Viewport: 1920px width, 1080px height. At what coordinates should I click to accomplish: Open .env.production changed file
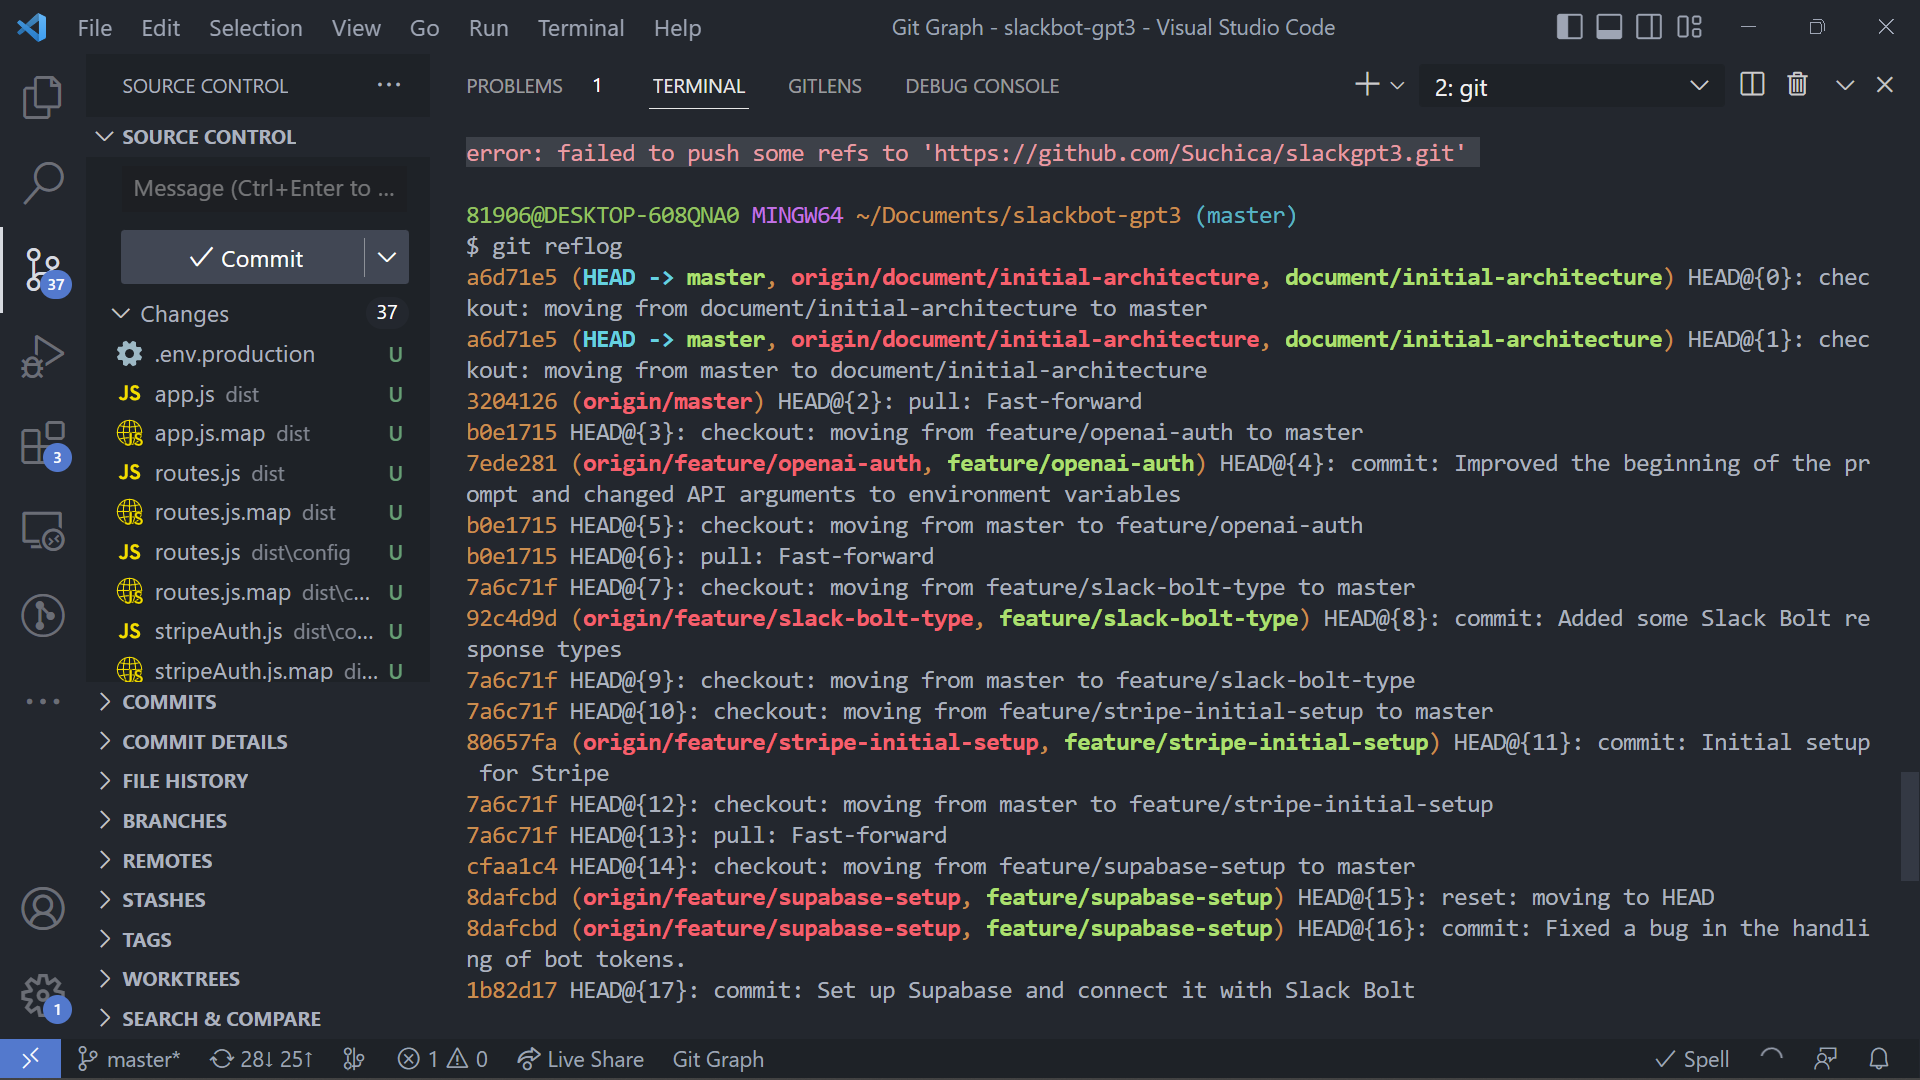pyautogui.click(x=259, y=354)
